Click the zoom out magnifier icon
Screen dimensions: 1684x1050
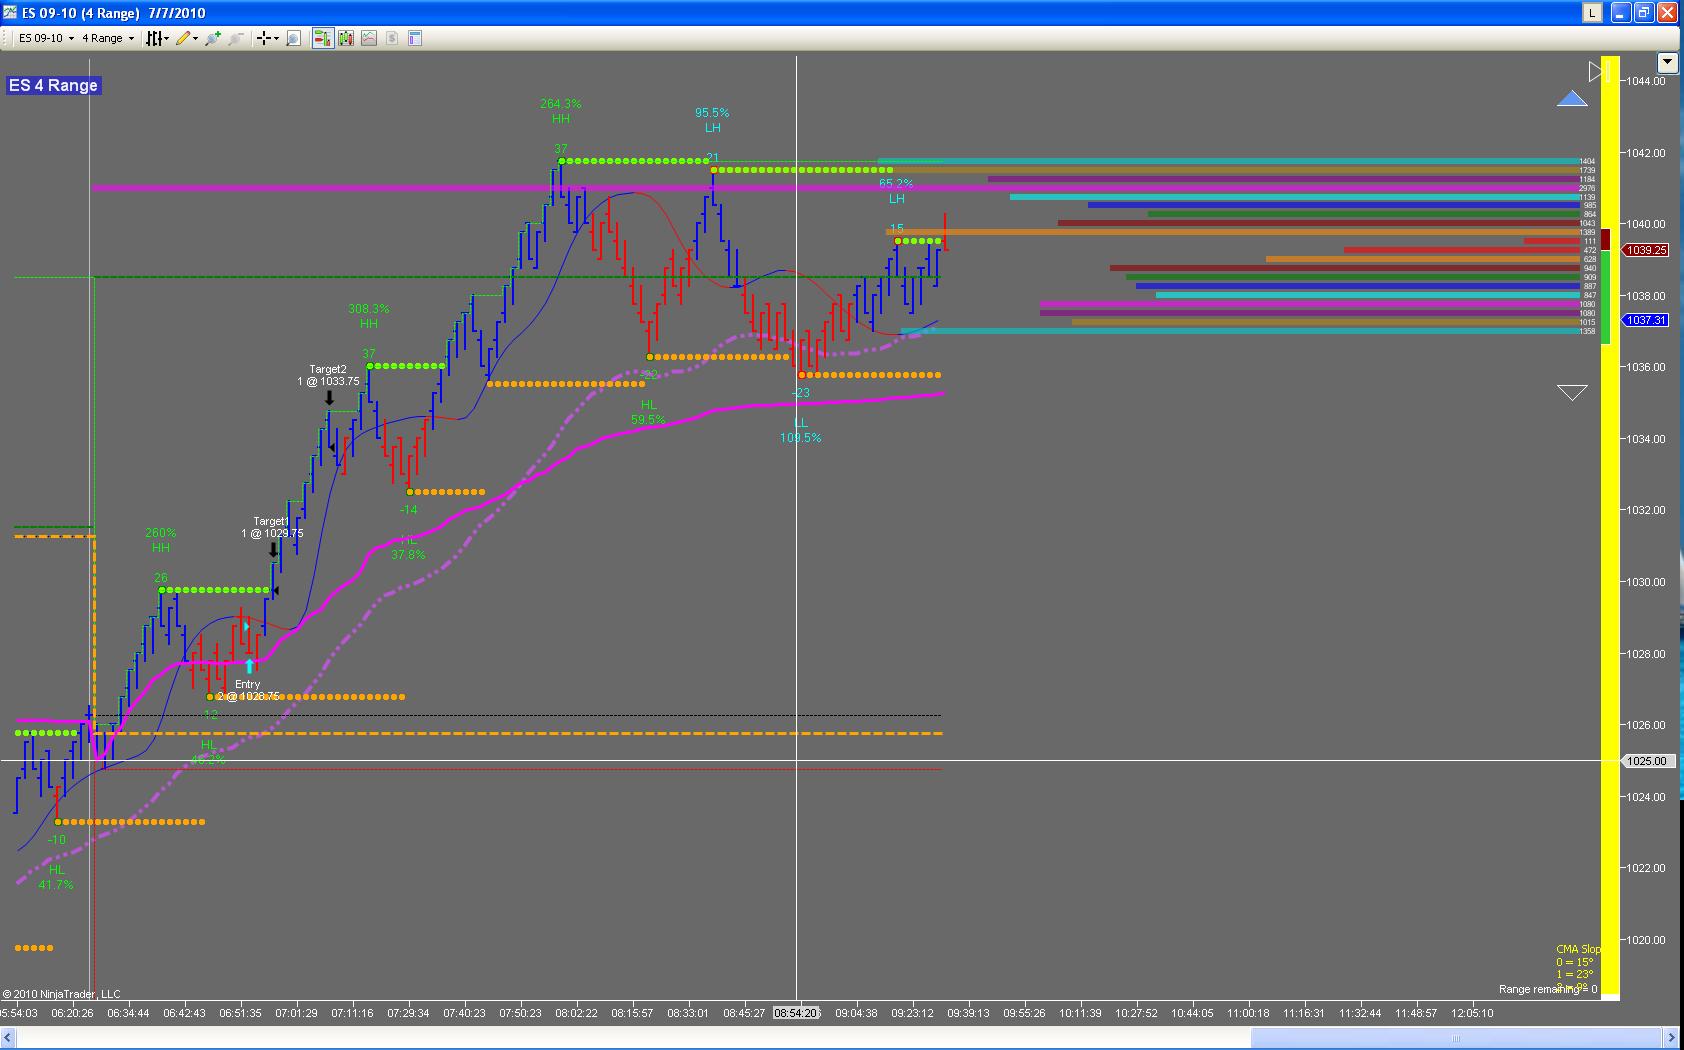236,38
